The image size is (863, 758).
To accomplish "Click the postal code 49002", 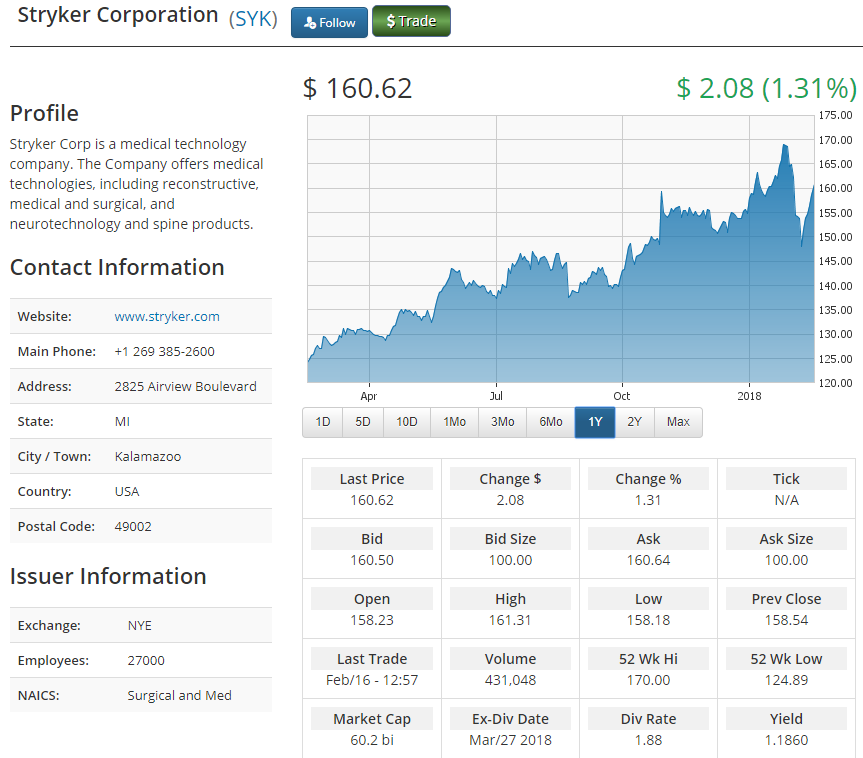I will 133,527.
